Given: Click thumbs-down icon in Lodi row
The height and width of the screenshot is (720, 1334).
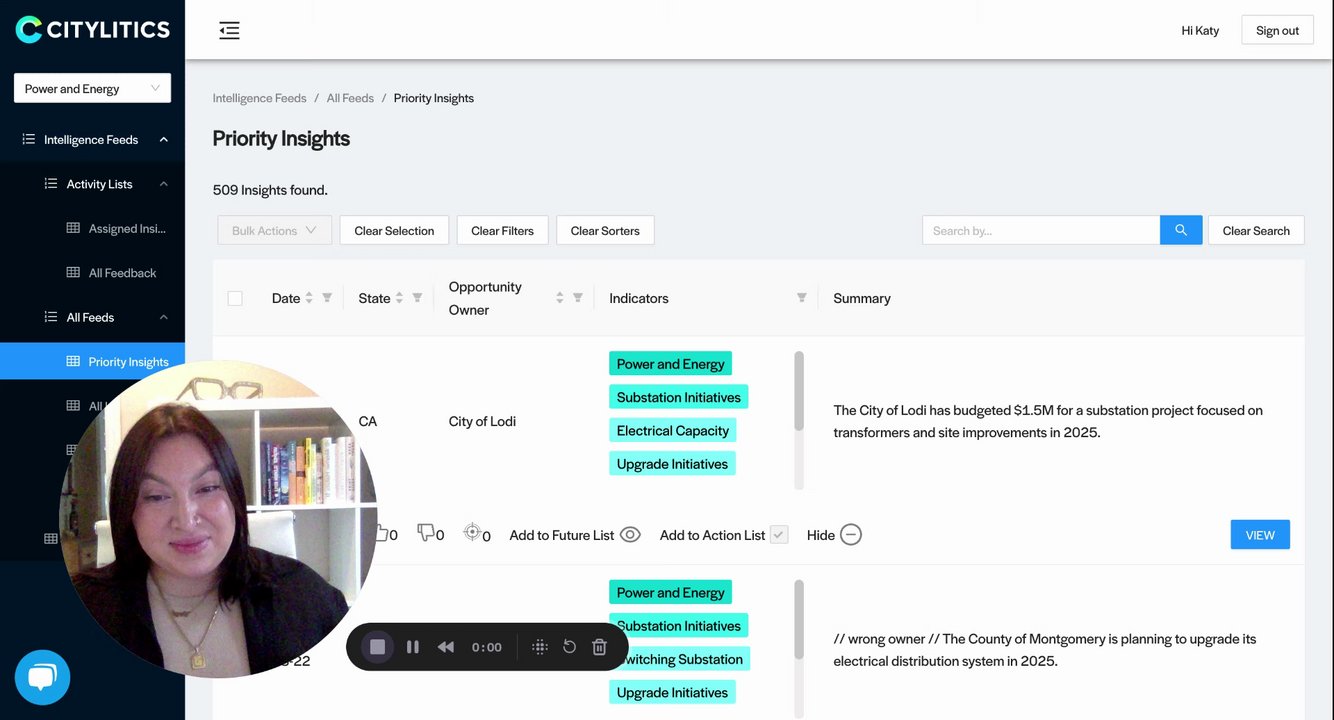Looking at the screenshot, I should click(426, 533).
